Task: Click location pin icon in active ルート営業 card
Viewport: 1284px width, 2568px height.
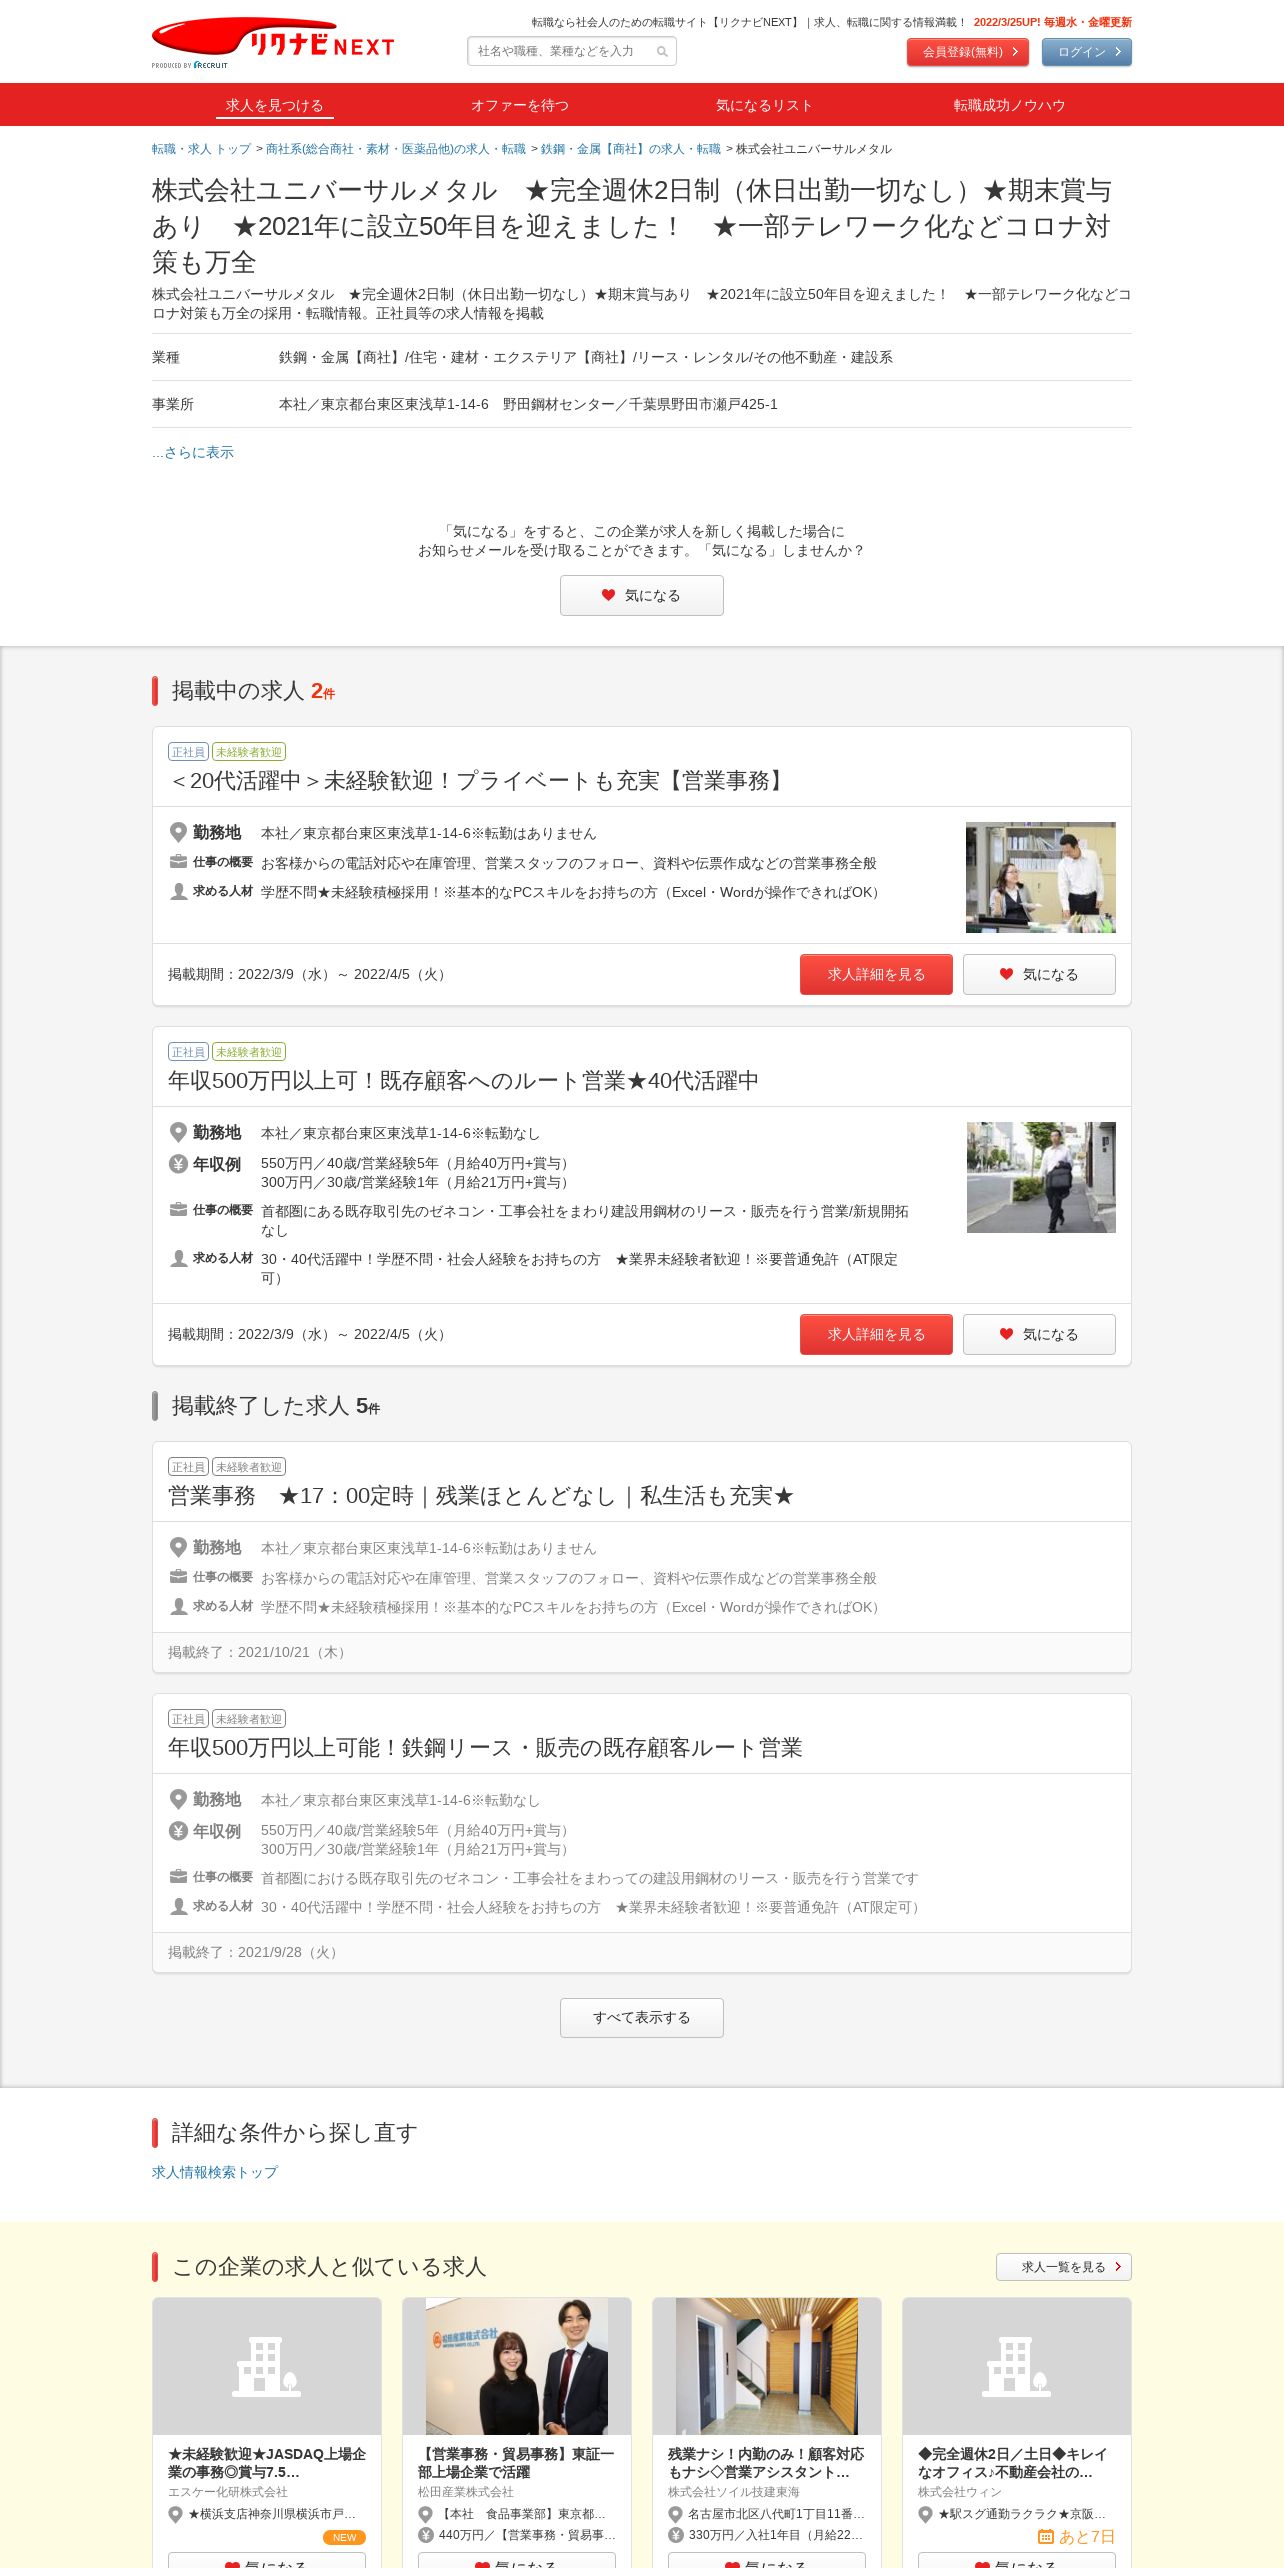Action: 178,1132
